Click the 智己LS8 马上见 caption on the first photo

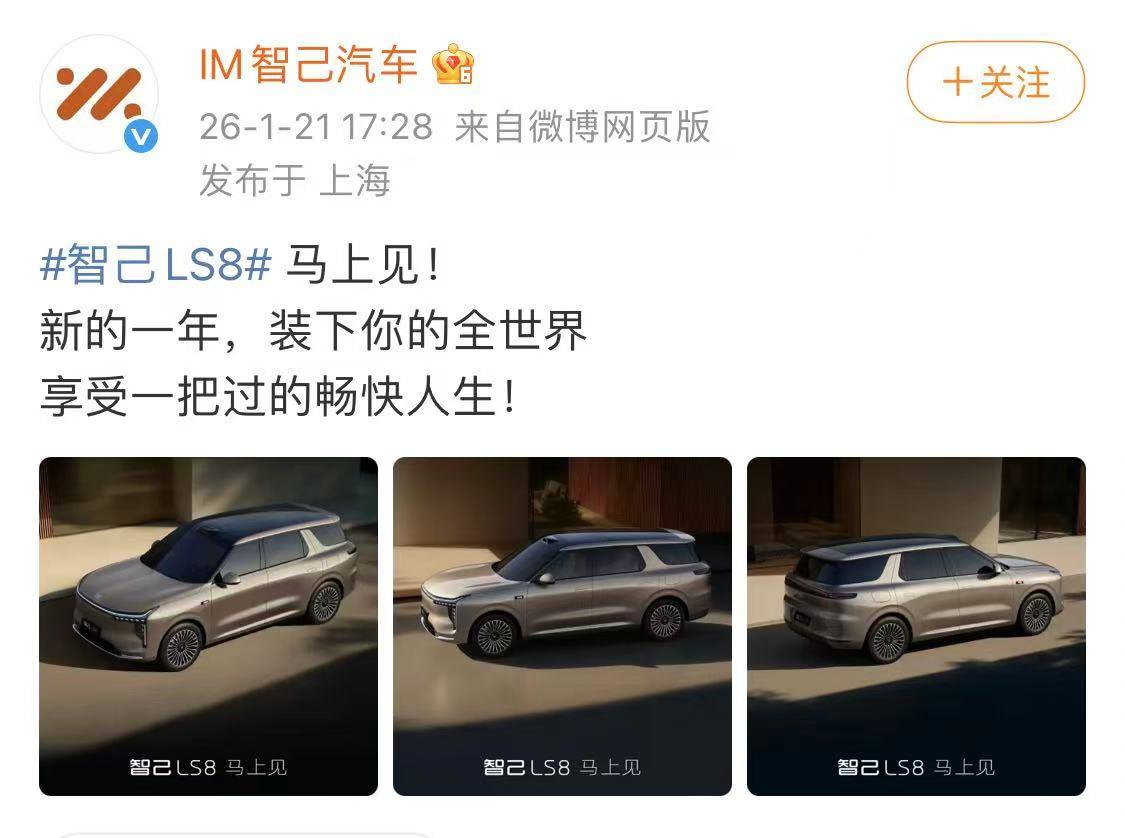click(208, 767)
